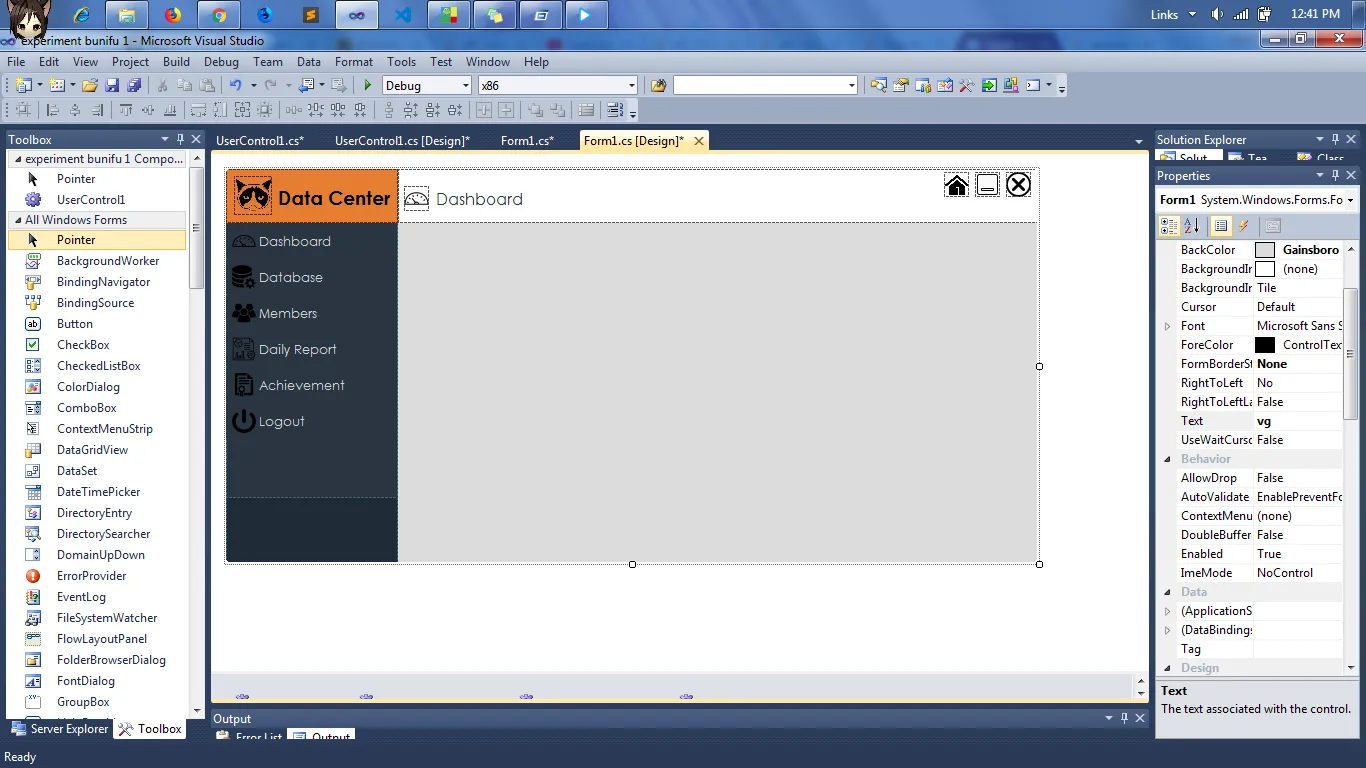
Task: Click the Center Horizontally layout icon
Action: pos(484,110)
